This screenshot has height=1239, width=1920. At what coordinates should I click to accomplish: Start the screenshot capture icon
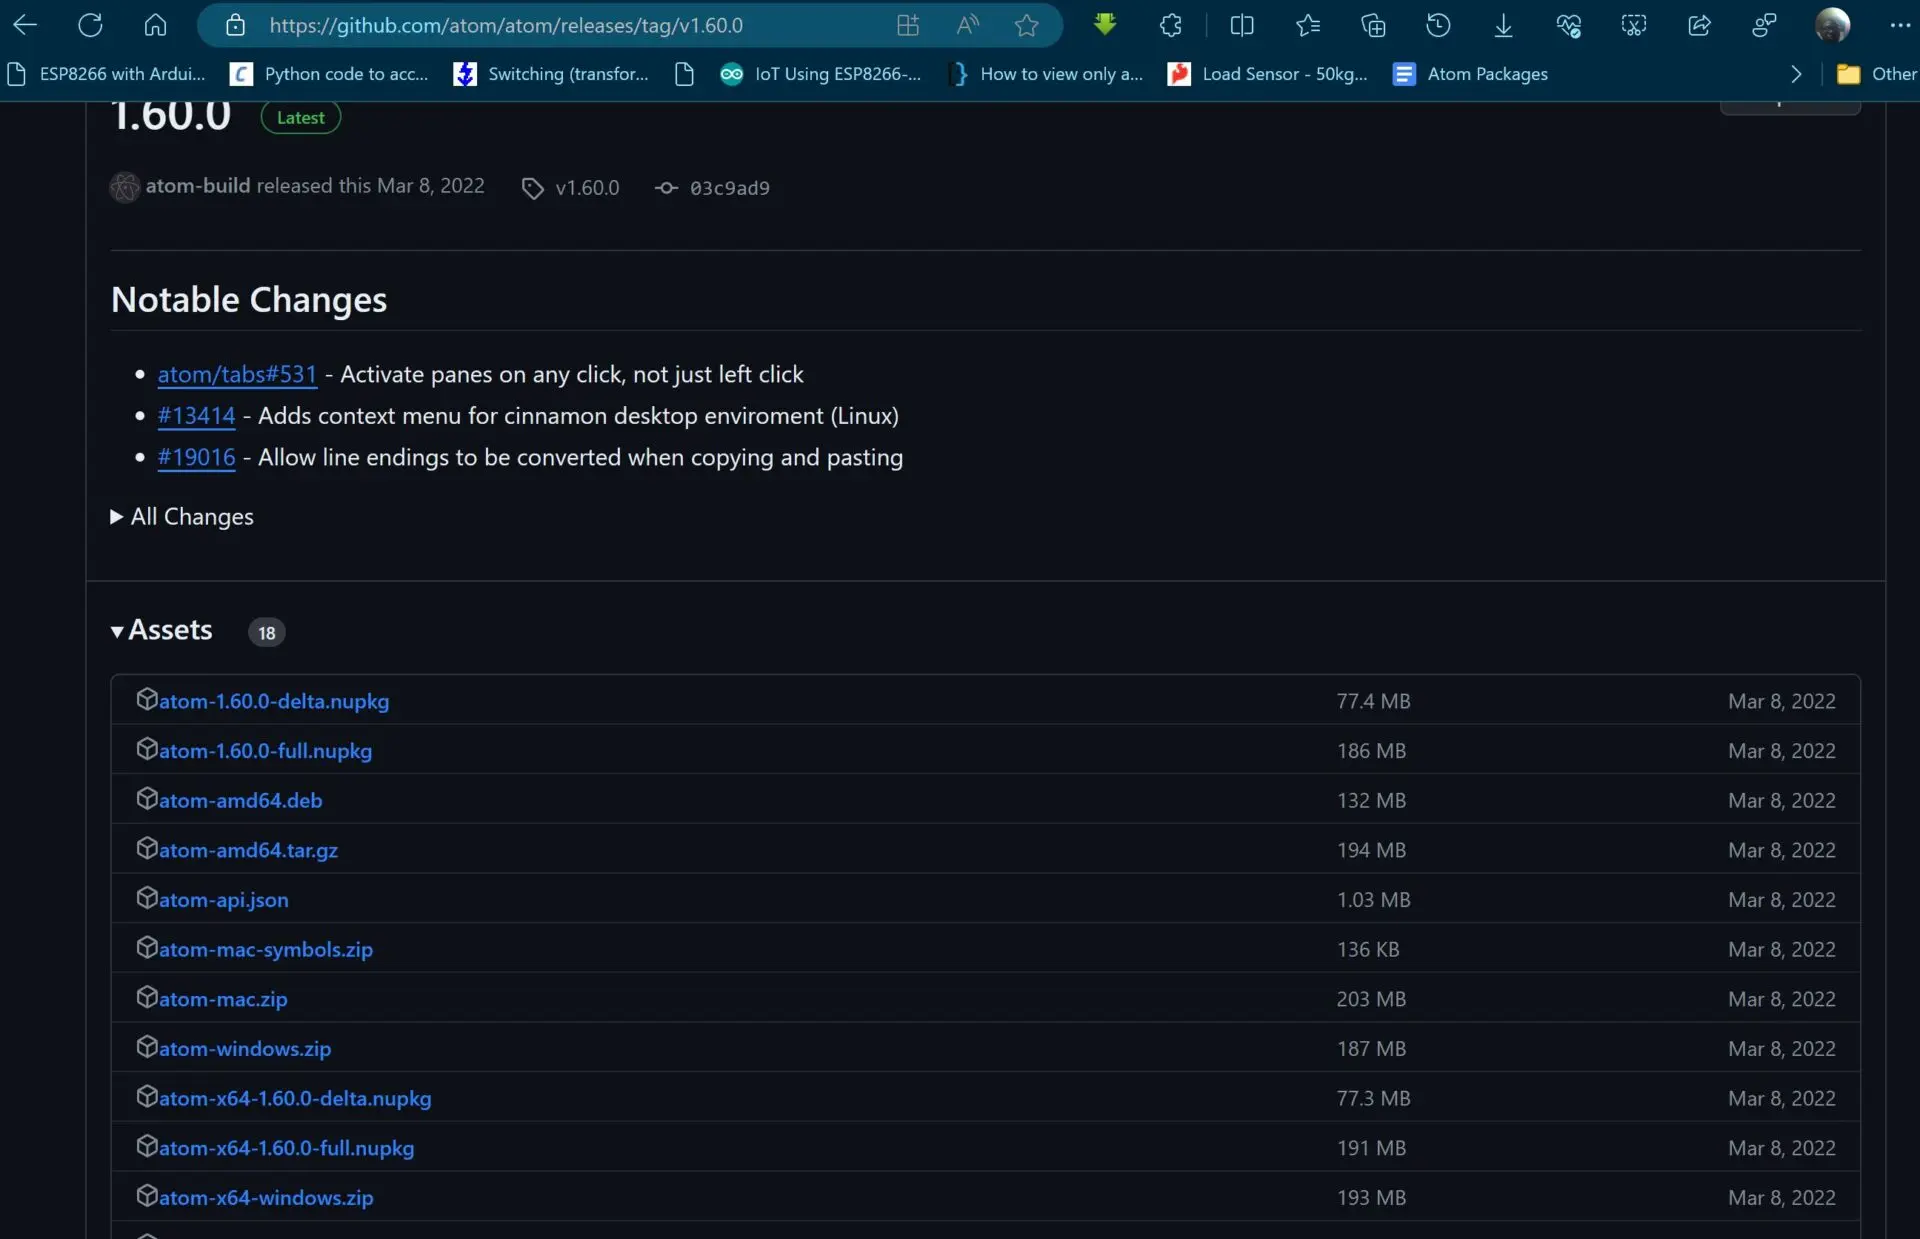(1634, 25)
